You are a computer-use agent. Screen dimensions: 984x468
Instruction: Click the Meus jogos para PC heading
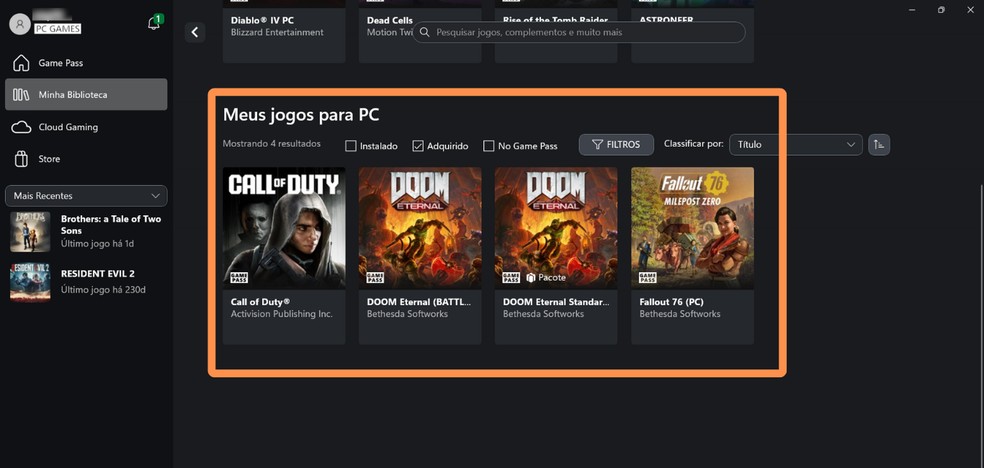[301, 115]
